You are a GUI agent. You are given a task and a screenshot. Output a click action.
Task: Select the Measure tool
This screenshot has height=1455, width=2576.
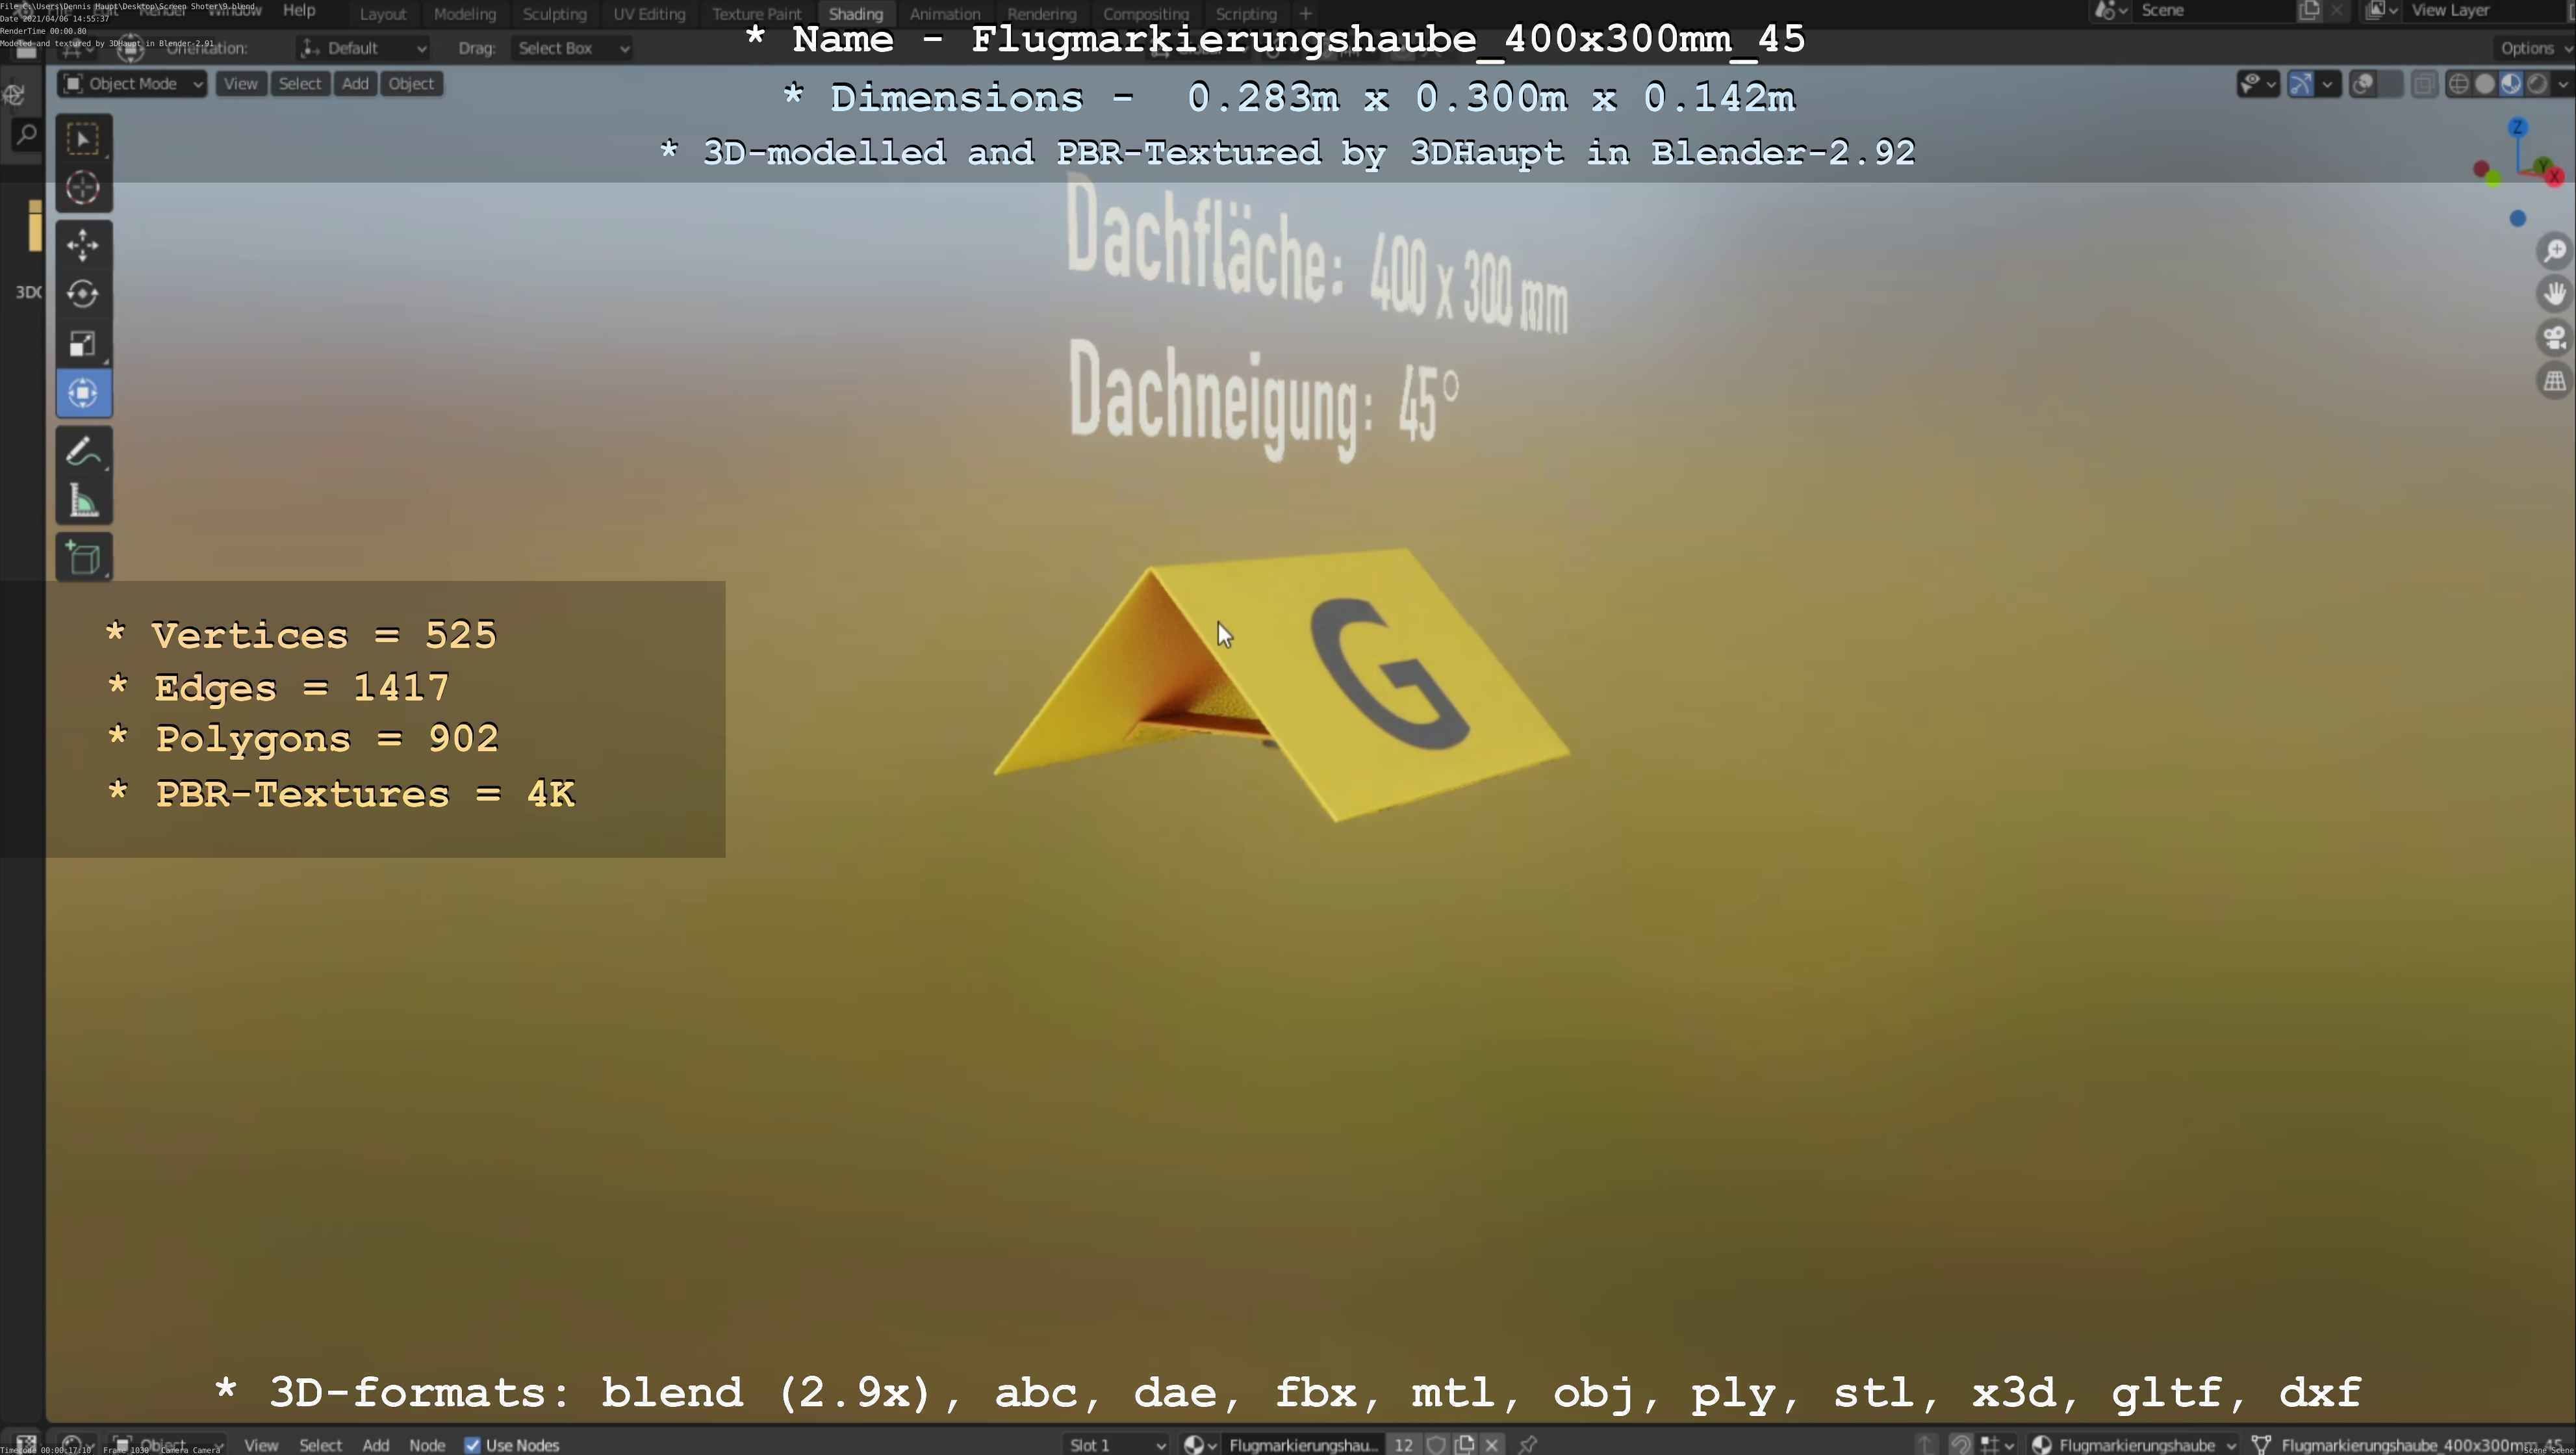pos(83,501)
